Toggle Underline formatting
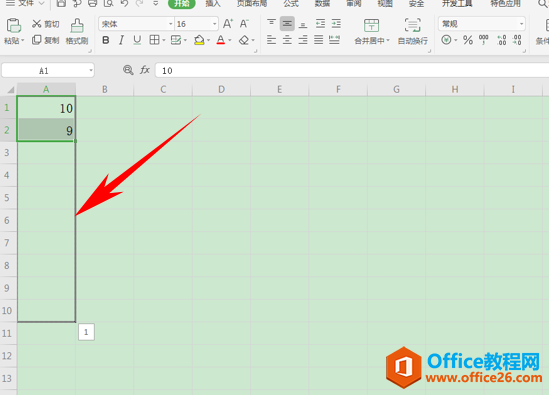This screenshot has width=549, height=395. 137,40
